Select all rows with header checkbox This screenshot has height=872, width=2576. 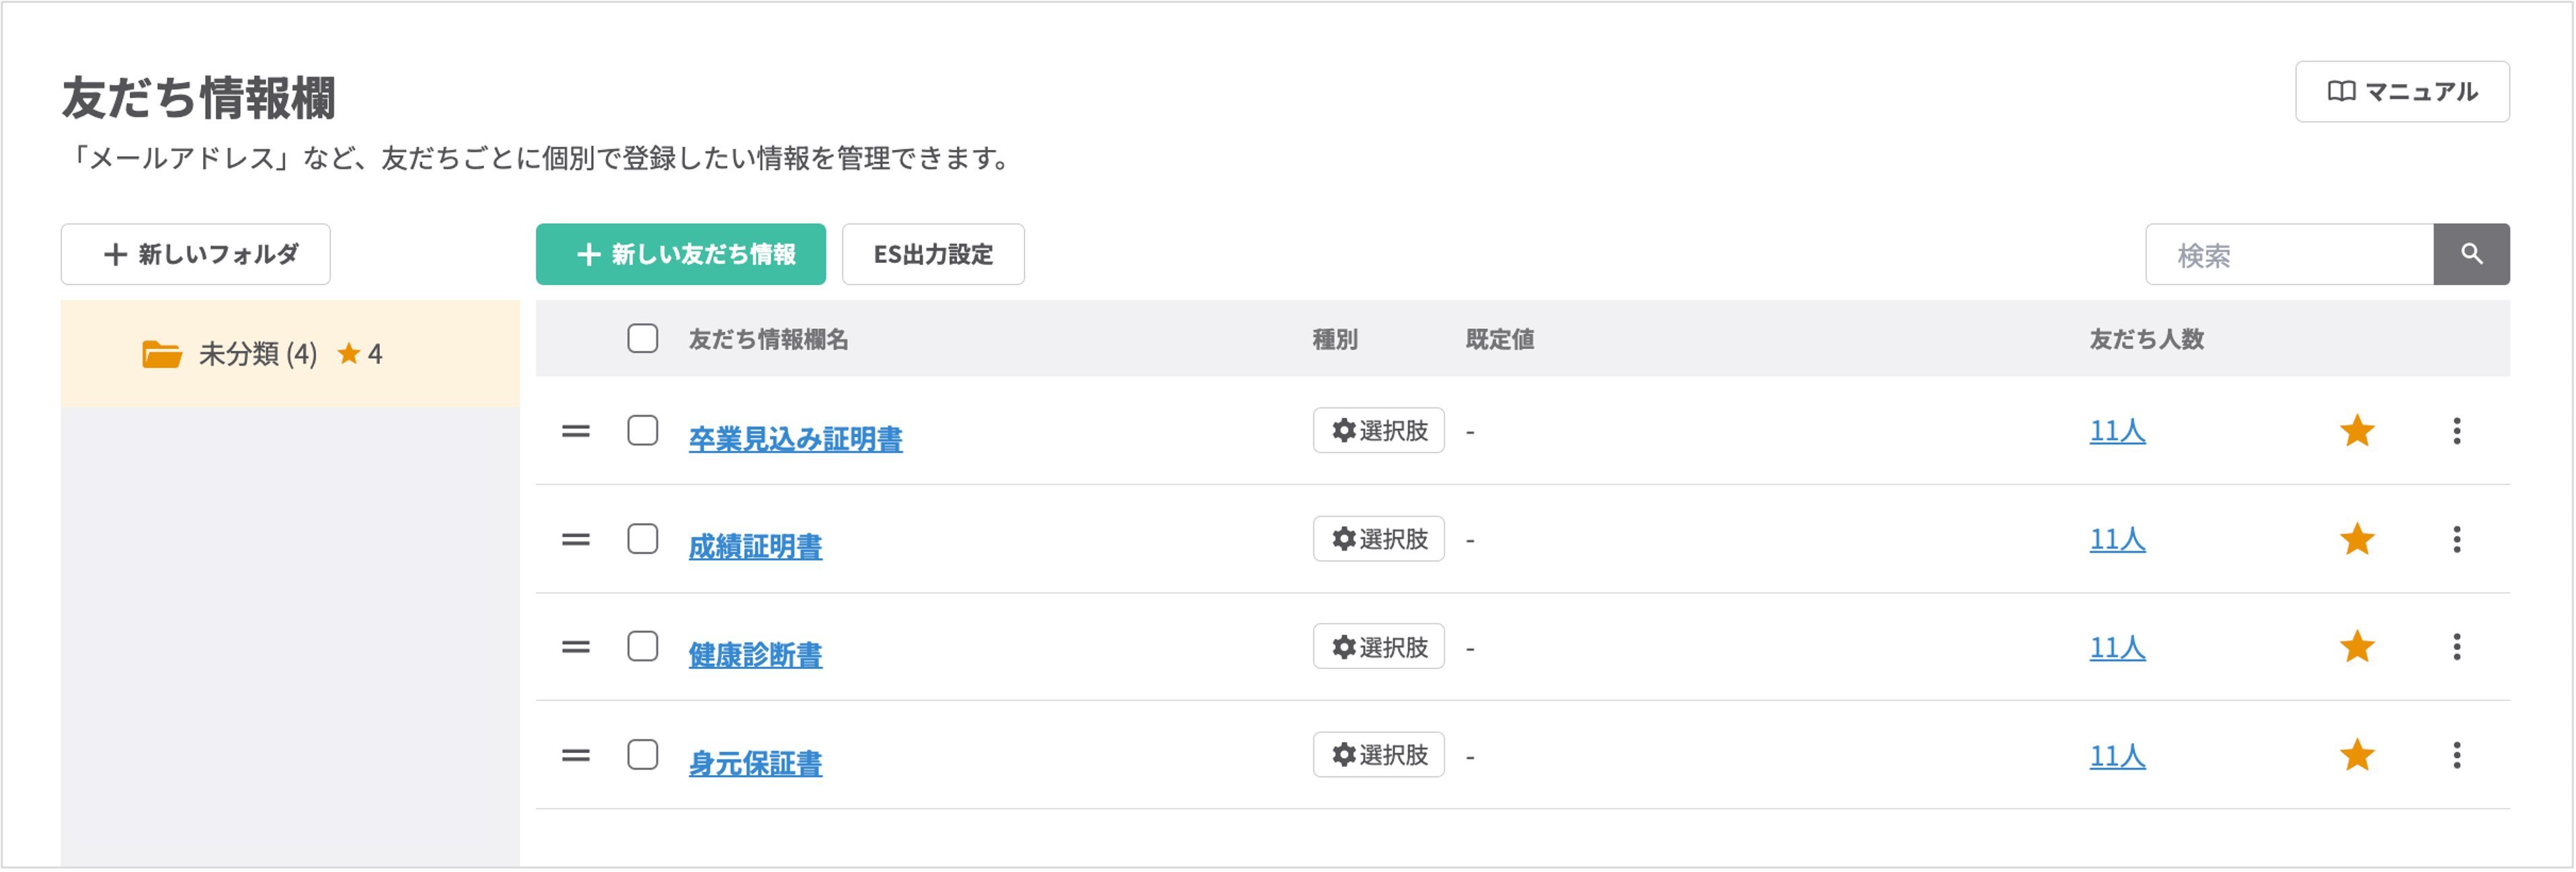point(642,339)
